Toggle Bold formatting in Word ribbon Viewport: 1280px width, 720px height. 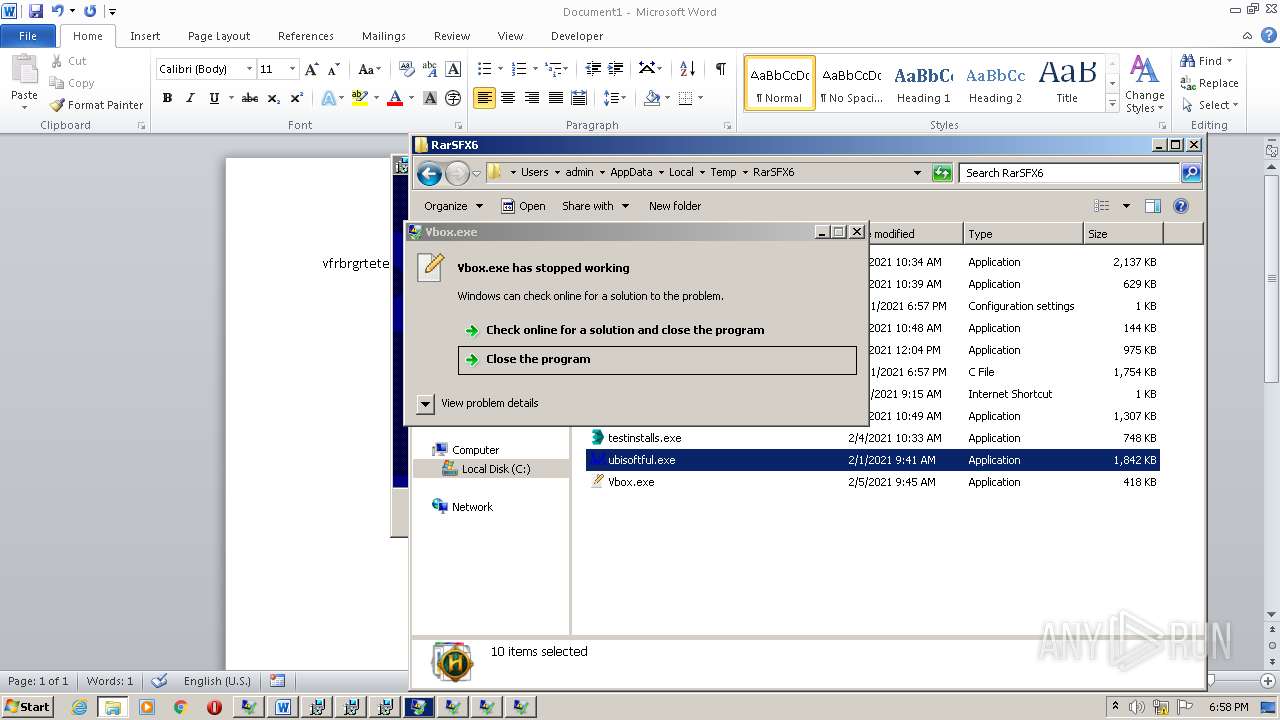point(167,98)
